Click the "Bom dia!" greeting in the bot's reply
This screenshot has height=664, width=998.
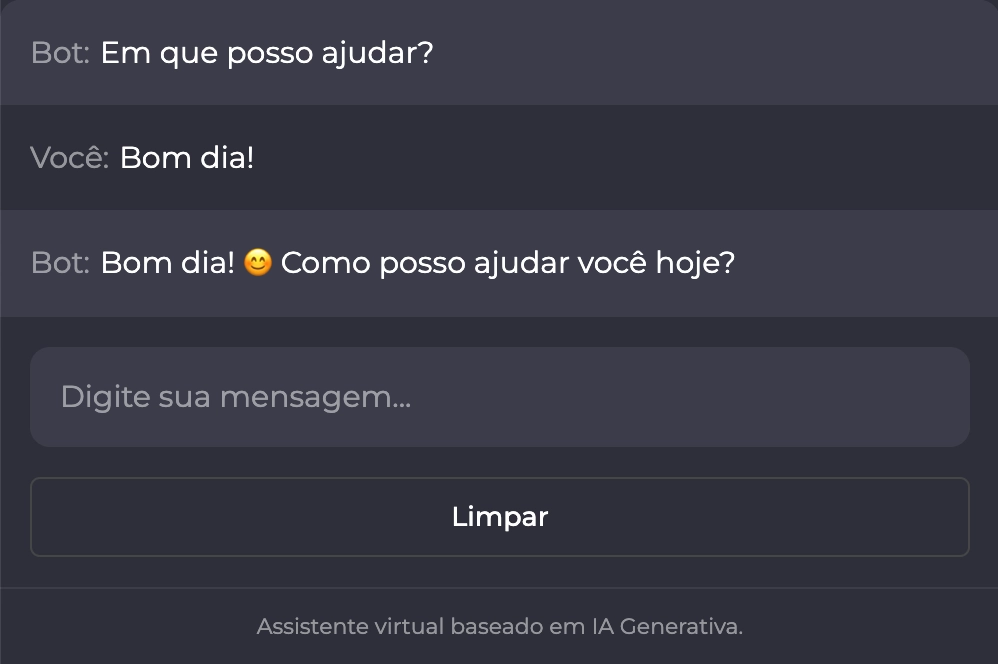point(168,264)
